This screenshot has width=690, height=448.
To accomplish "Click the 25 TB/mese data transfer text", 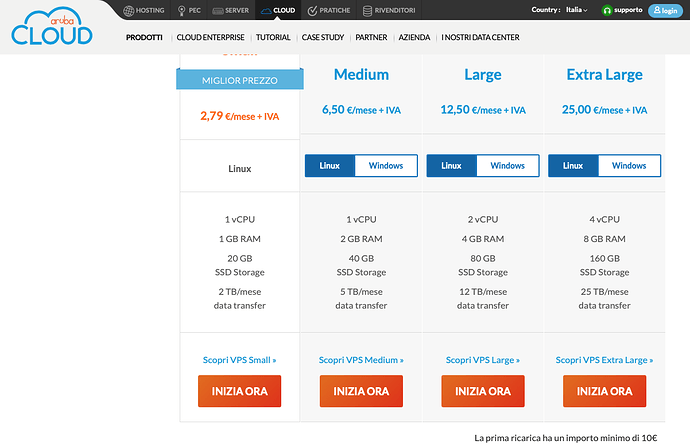I will (604, 298).
